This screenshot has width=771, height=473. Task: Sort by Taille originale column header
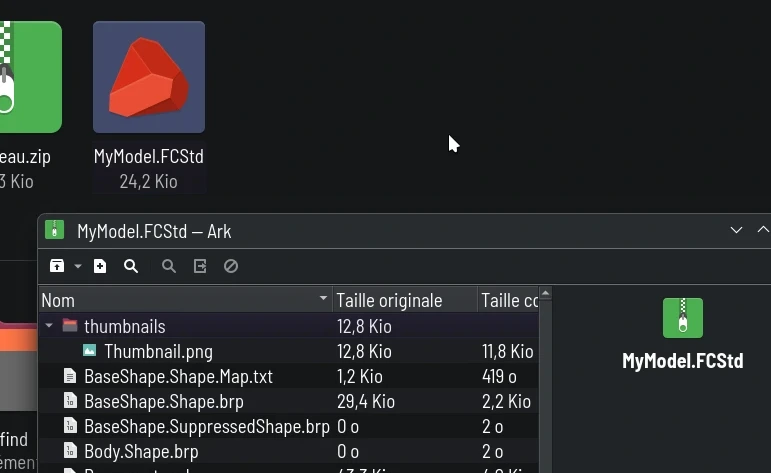pos(389,300)
